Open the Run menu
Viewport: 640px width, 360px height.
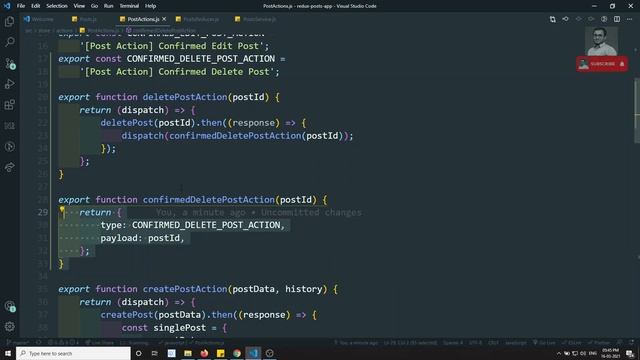coord(108,6)
